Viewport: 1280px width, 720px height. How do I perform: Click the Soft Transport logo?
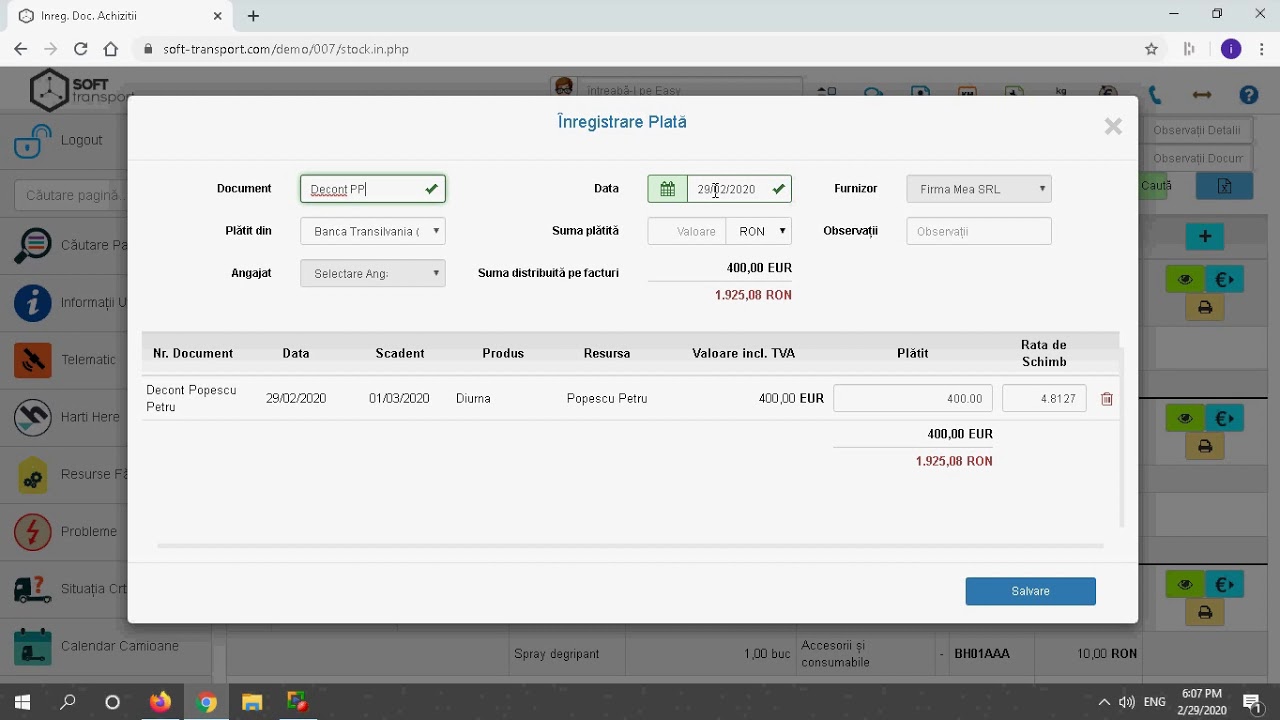click(80, 90)
